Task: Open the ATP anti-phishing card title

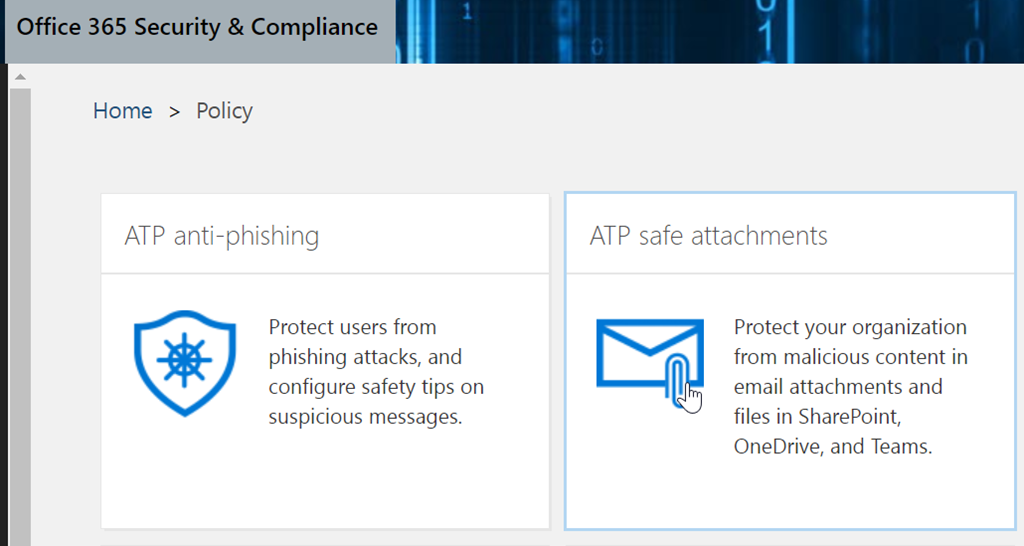Action: pos(221,236)
